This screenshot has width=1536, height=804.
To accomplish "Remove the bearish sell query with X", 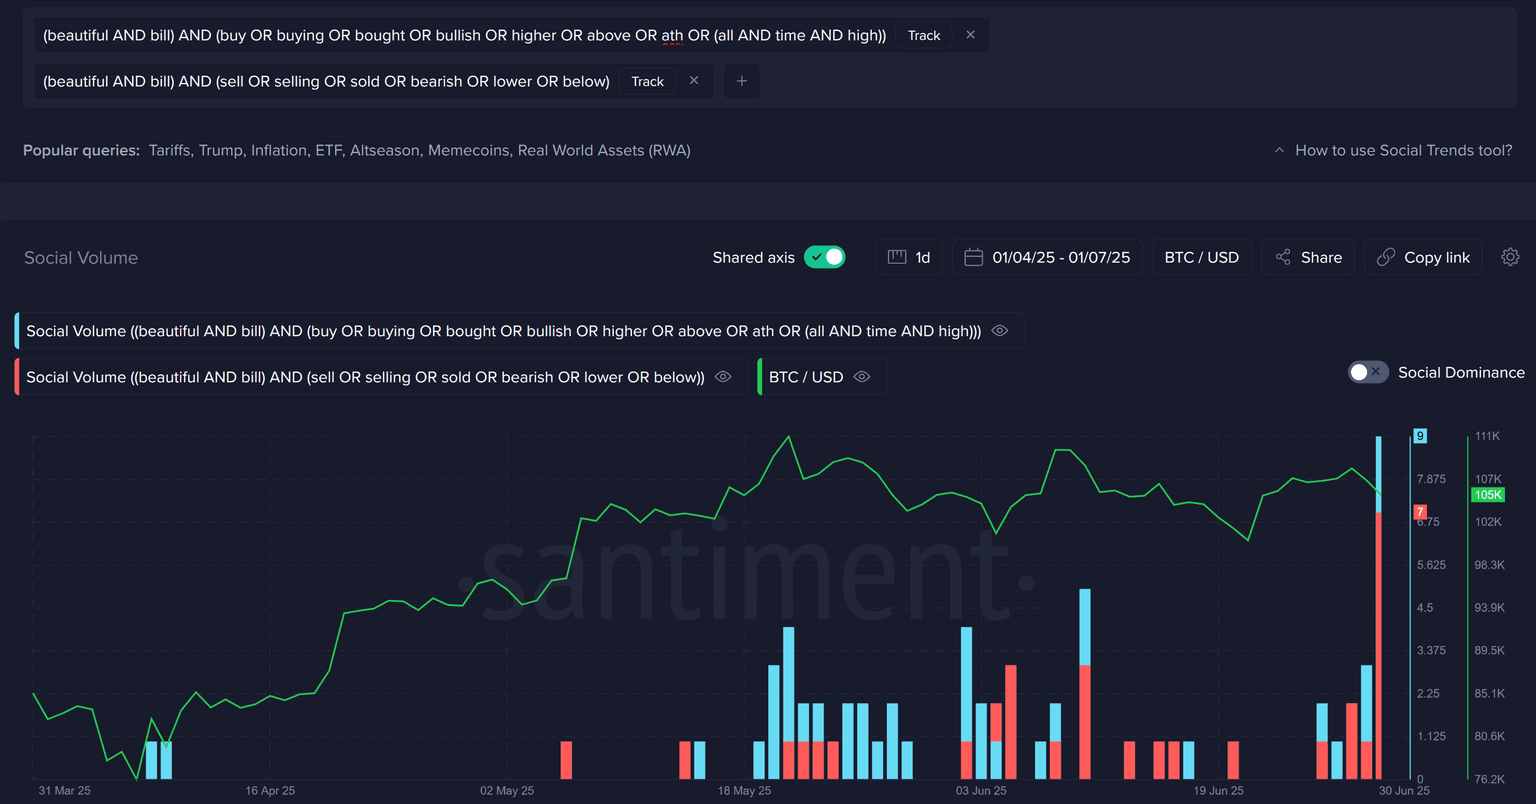I will click(694, 81).
